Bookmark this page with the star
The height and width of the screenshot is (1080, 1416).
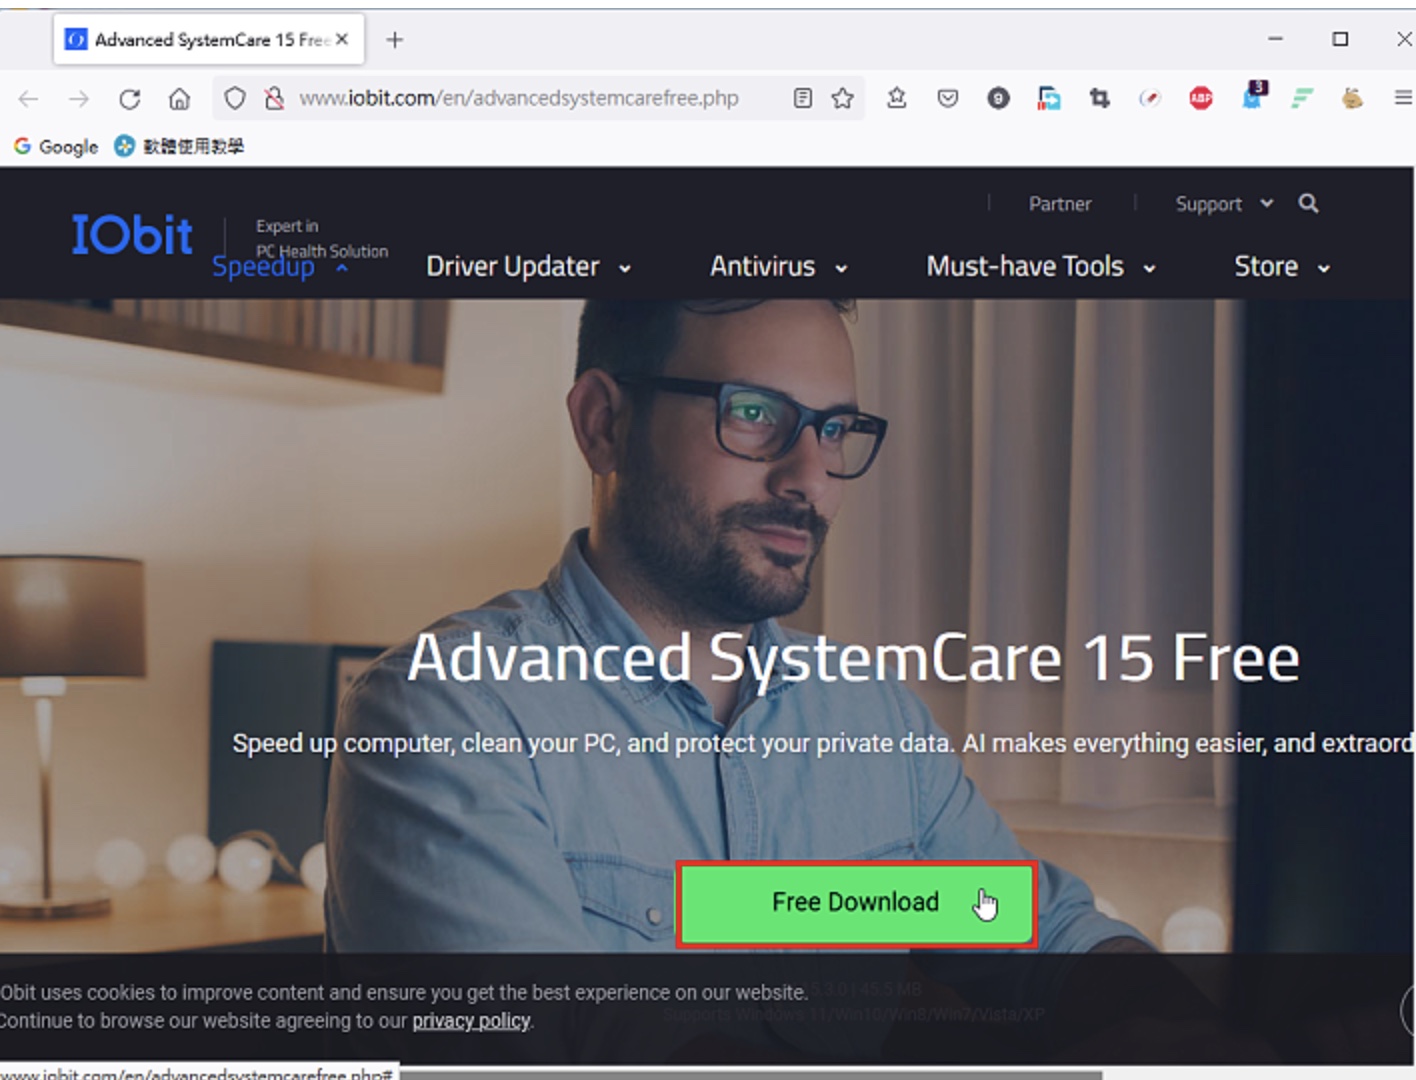tap(843, 98)
